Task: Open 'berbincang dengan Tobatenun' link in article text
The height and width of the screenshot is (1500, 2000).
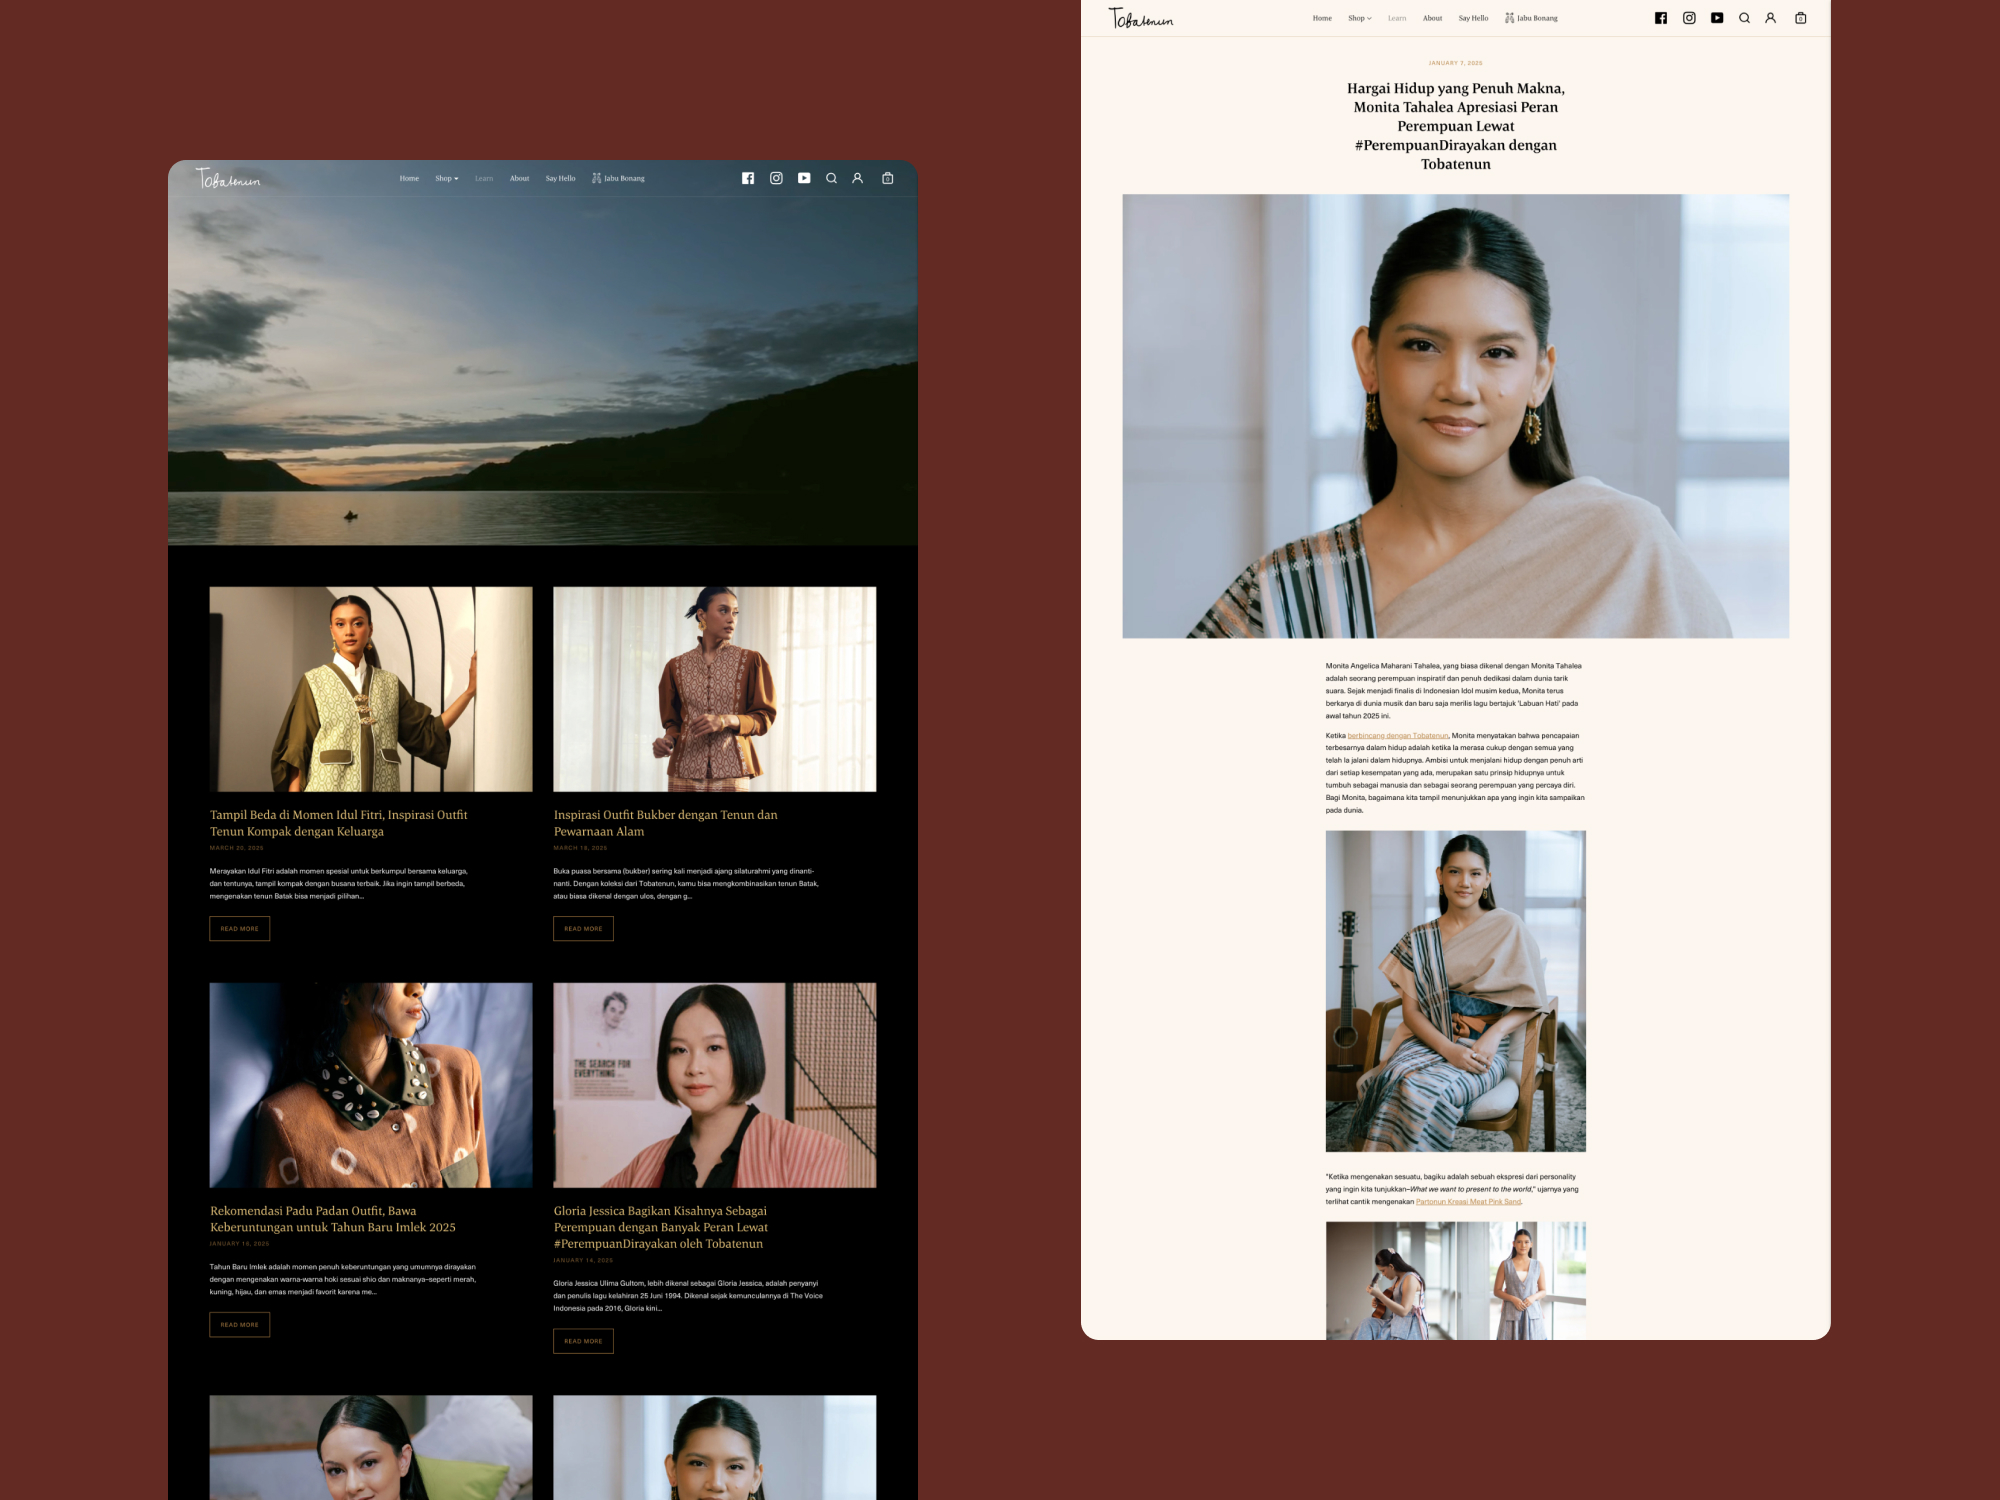Action: [x=1397, y=736]
